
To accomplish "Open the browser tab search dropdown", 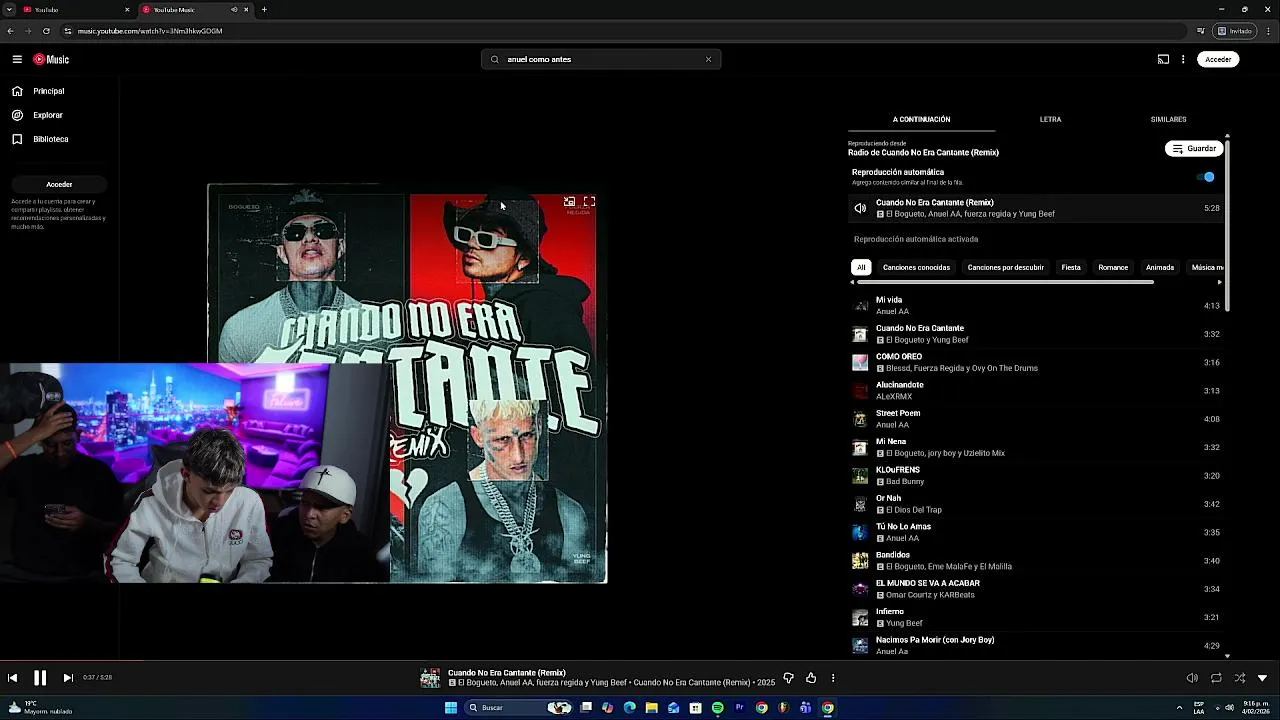I will coord(9,9).
